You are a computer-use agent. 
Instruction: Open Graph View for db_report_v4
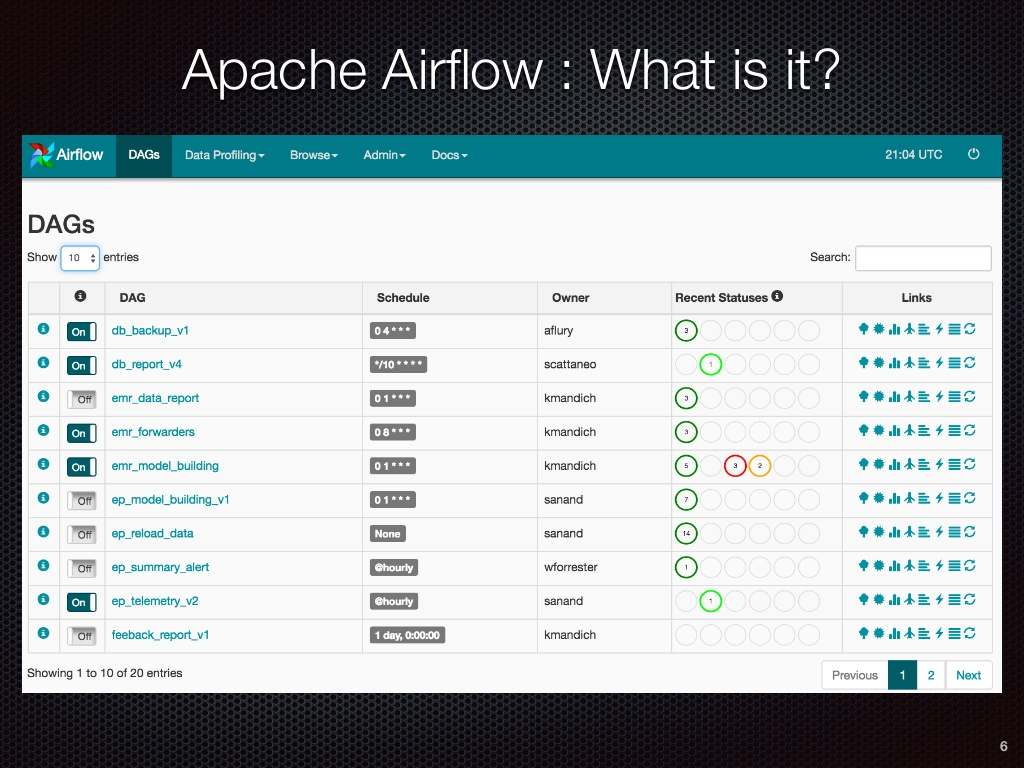(879, 362)
